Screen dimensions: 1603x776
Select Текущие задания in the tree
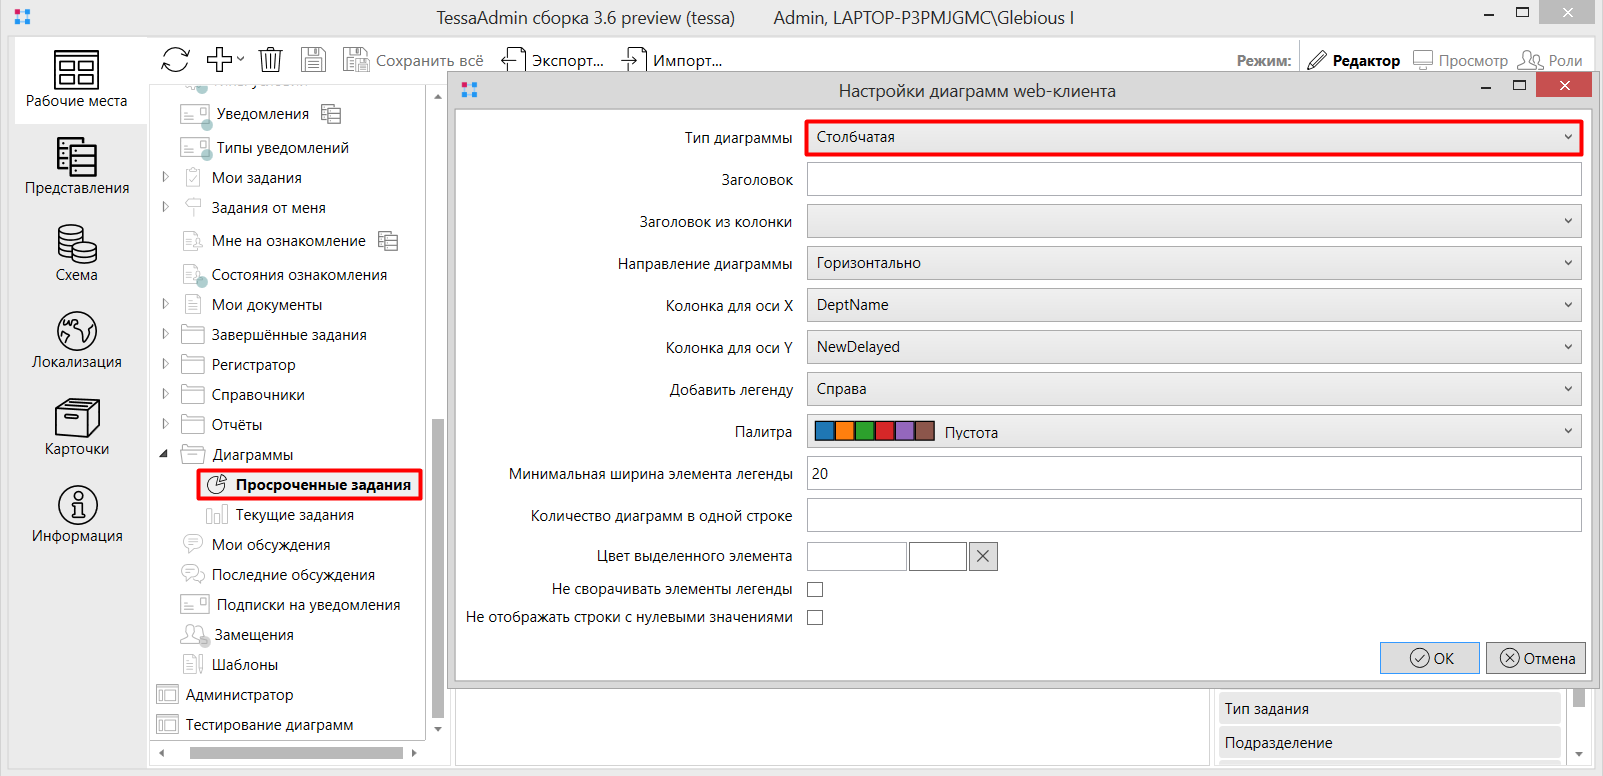pos(294,515)
